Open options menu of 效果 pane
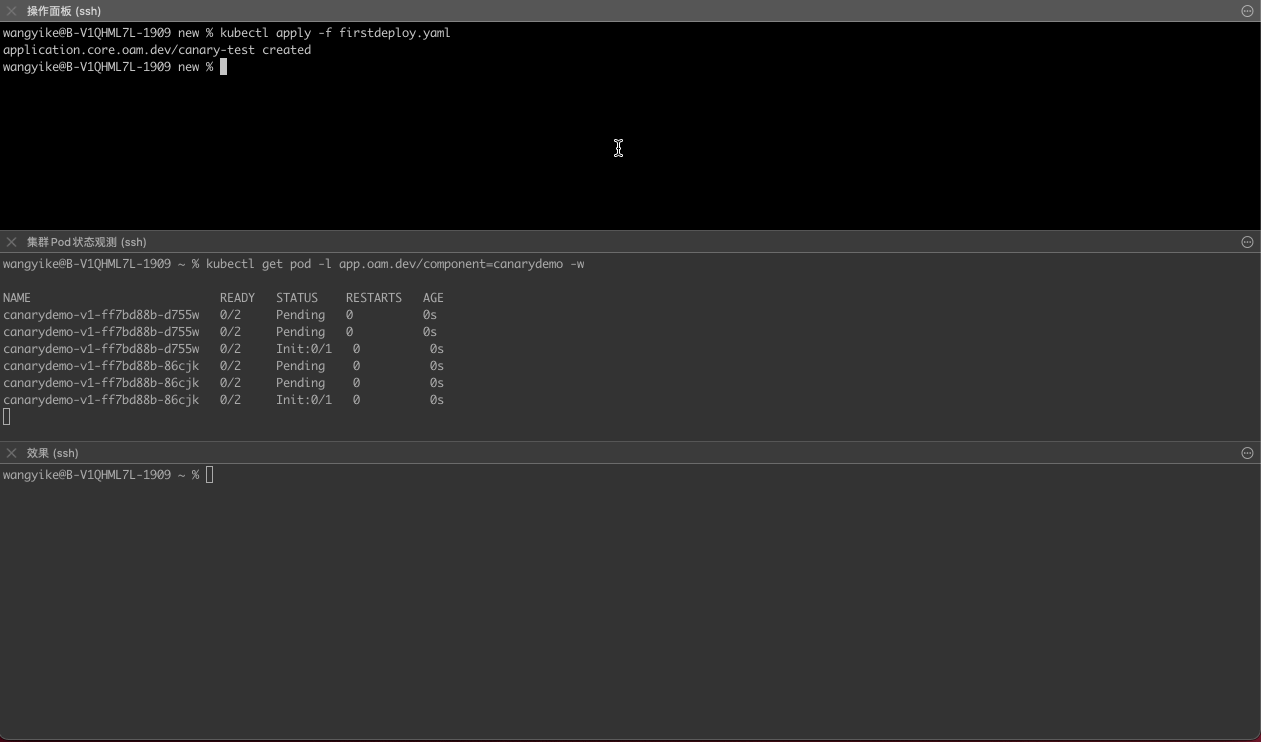1261x742 pixels. coord(1247,453)
